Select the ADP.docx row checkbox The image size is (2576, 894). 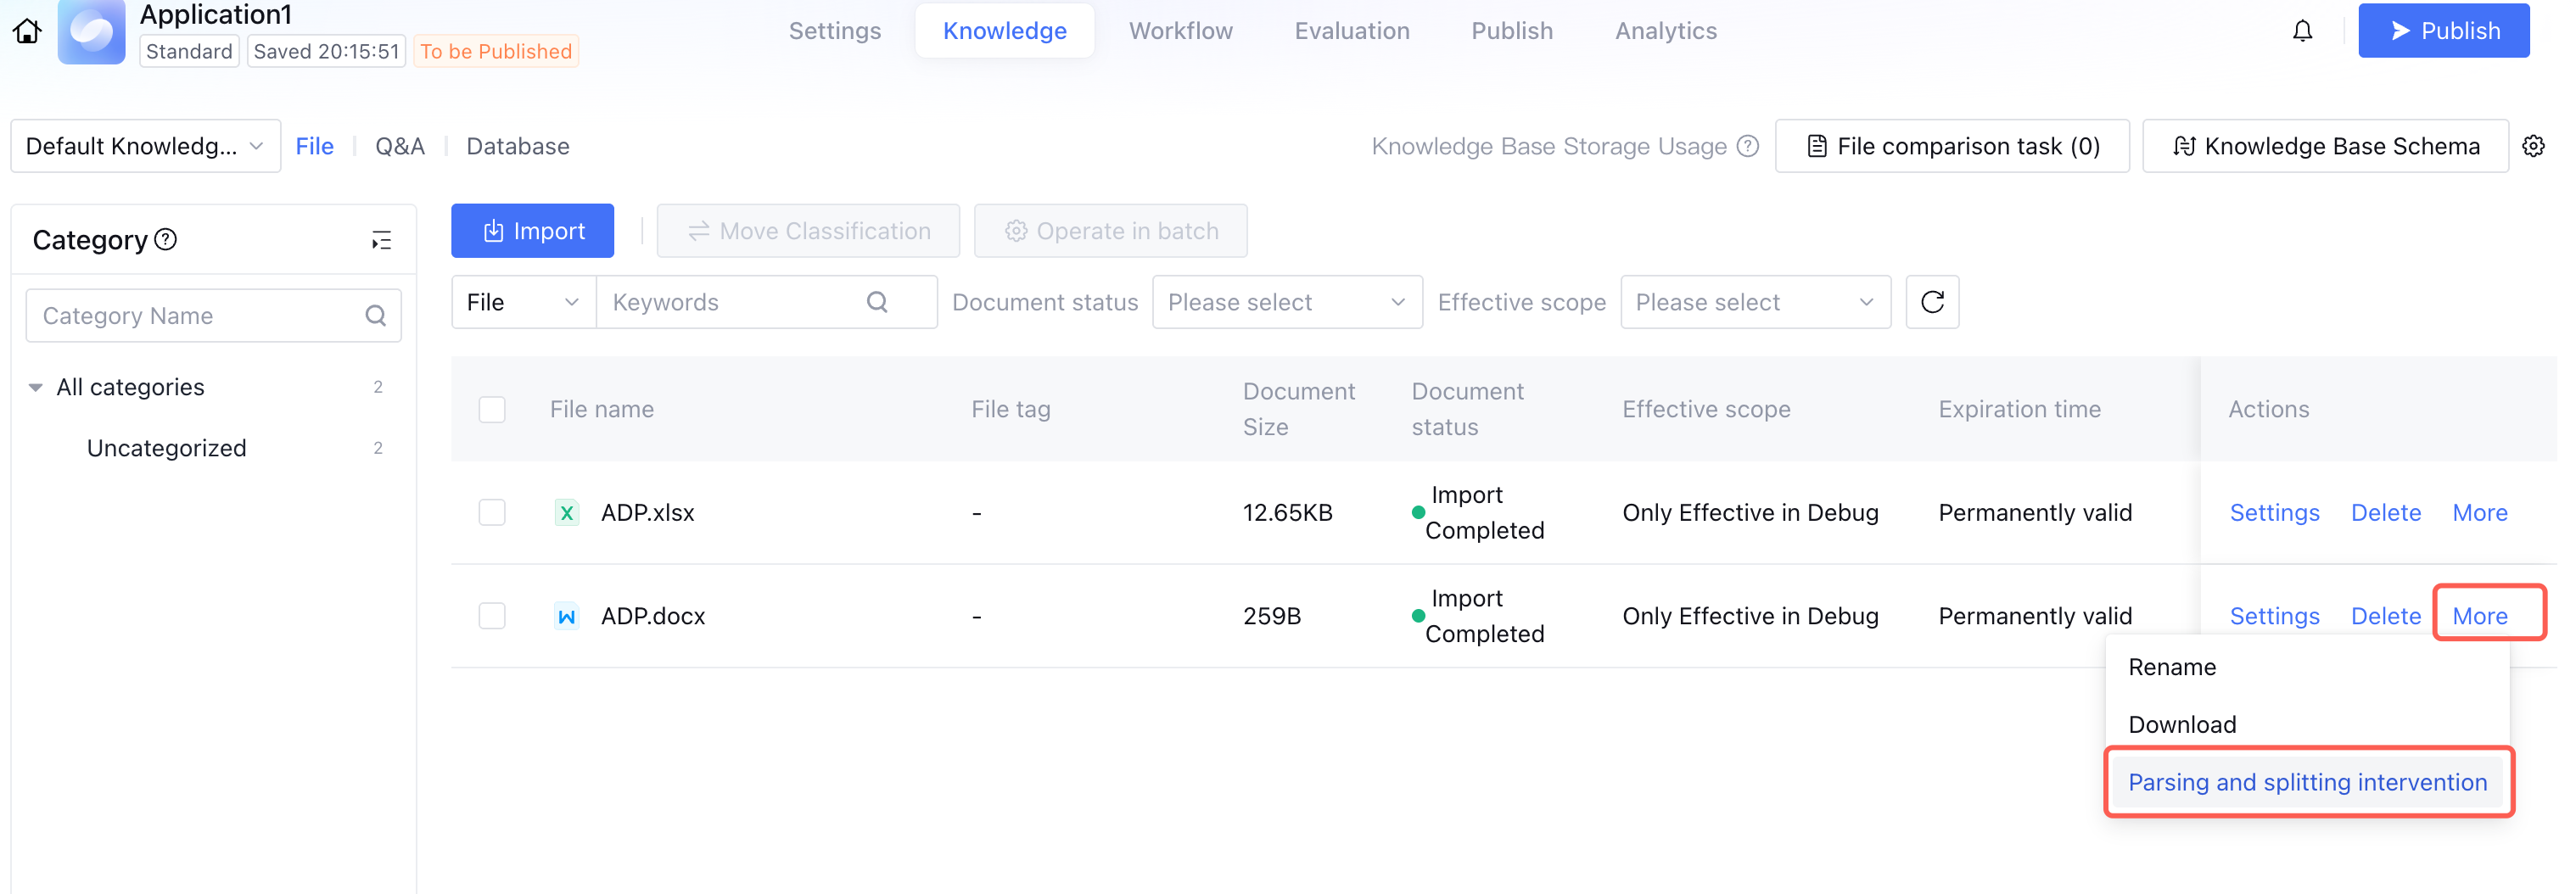[x=492, y=616]
